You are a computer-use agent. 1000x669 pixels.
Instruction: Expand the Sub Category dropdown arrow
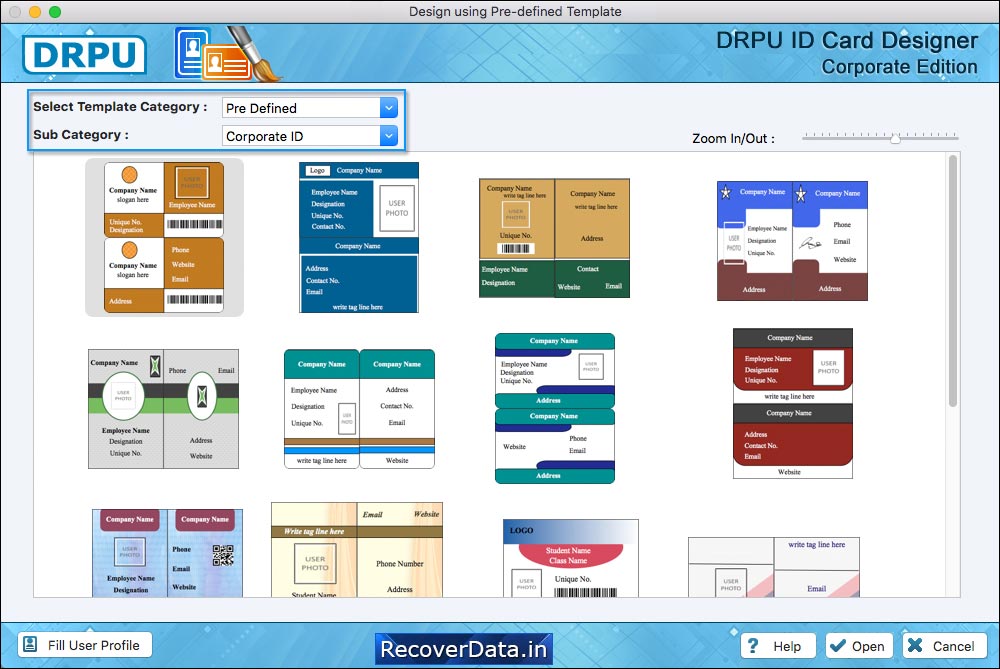coord(388,136)
